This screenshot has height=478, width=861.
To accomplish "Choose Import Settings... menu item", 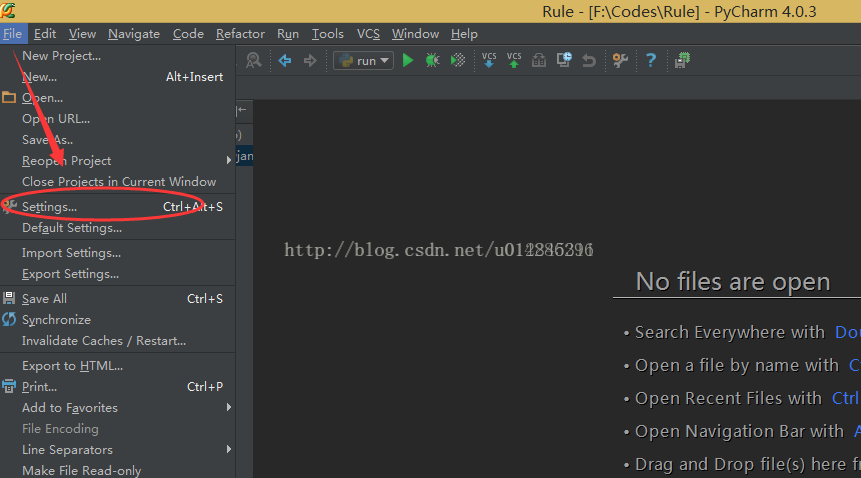I will 118,253.
